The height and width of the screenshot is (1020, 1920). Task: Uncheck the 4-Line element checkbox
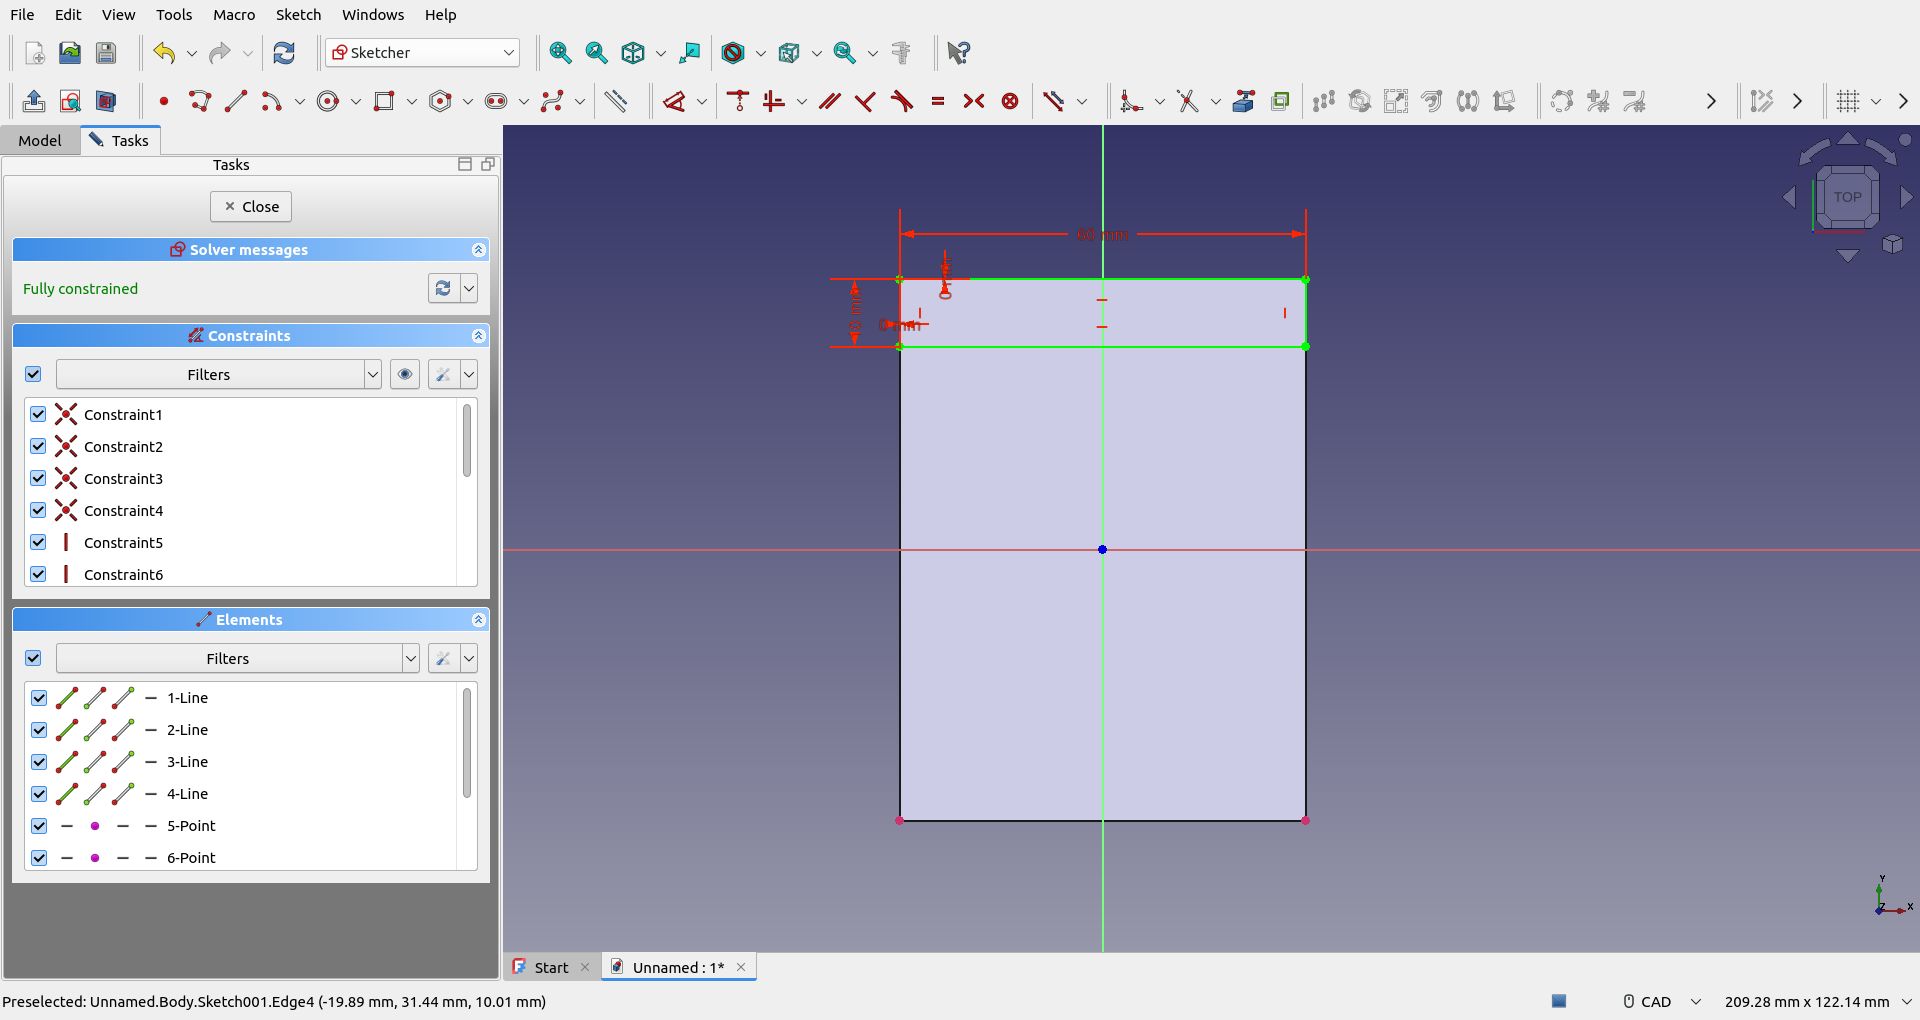[x=39, y=794]
